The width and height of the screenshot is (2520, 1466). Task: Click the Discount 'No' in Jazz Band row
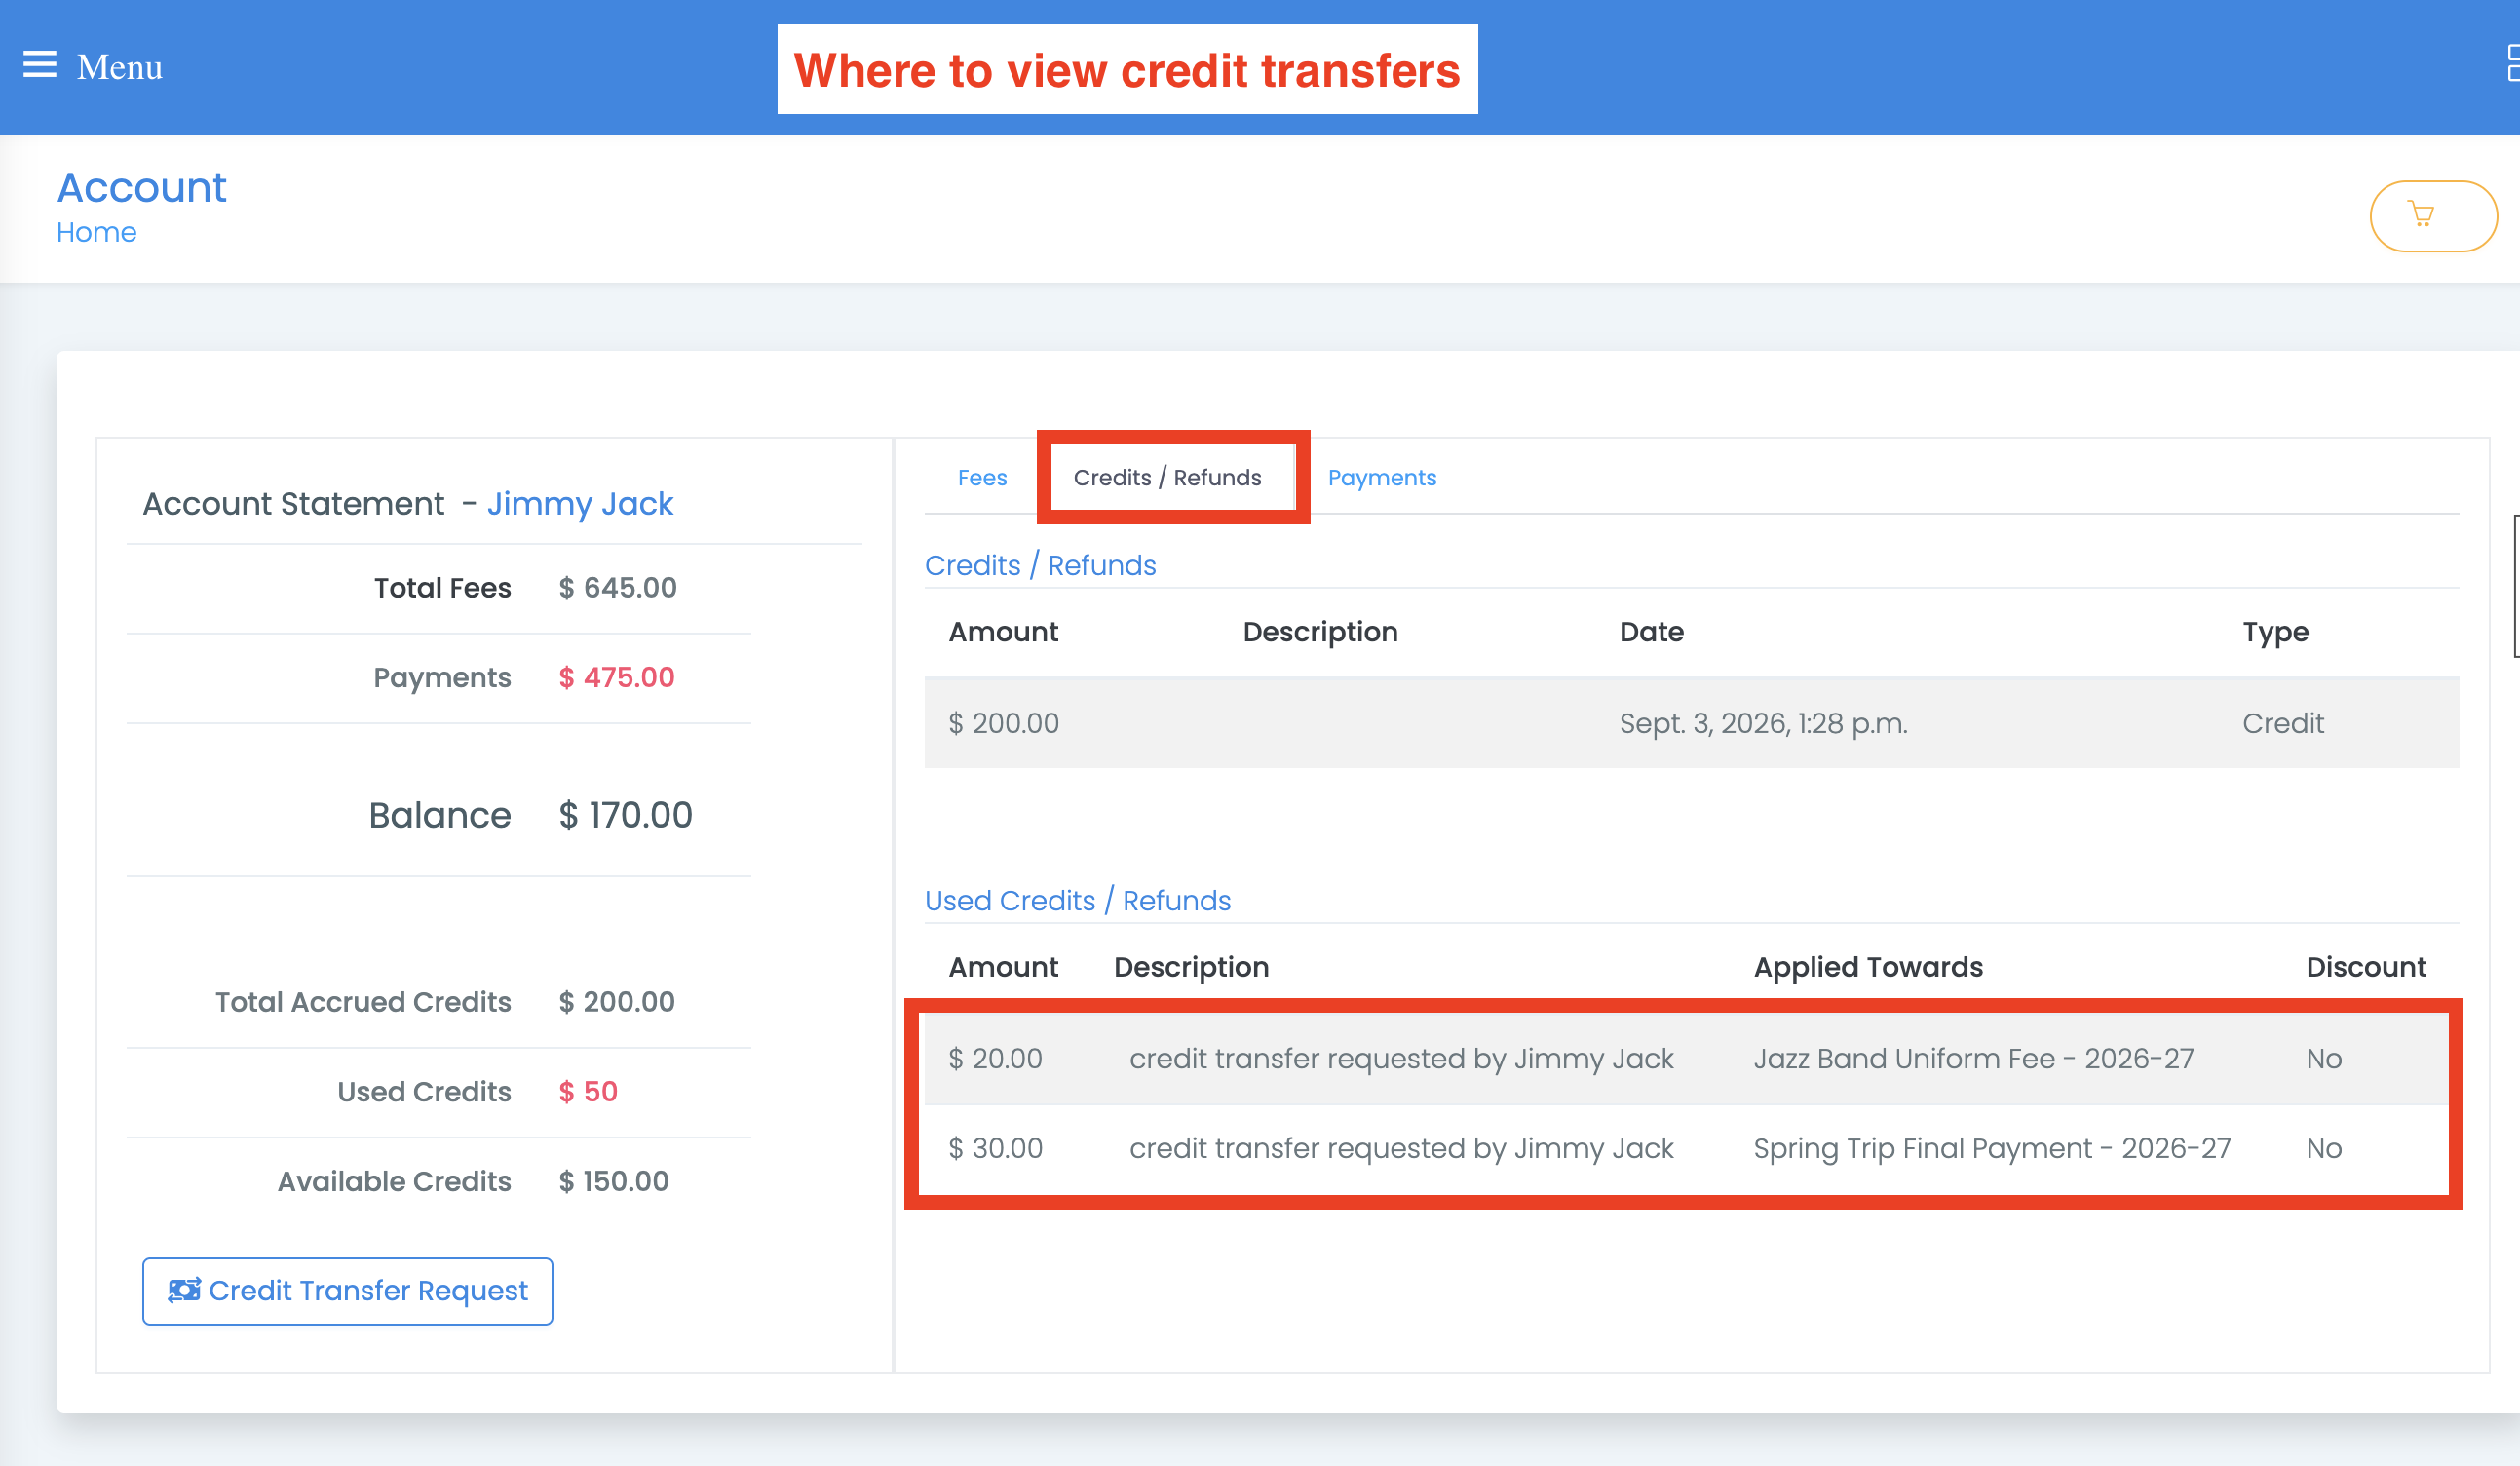[2324, 1058]
